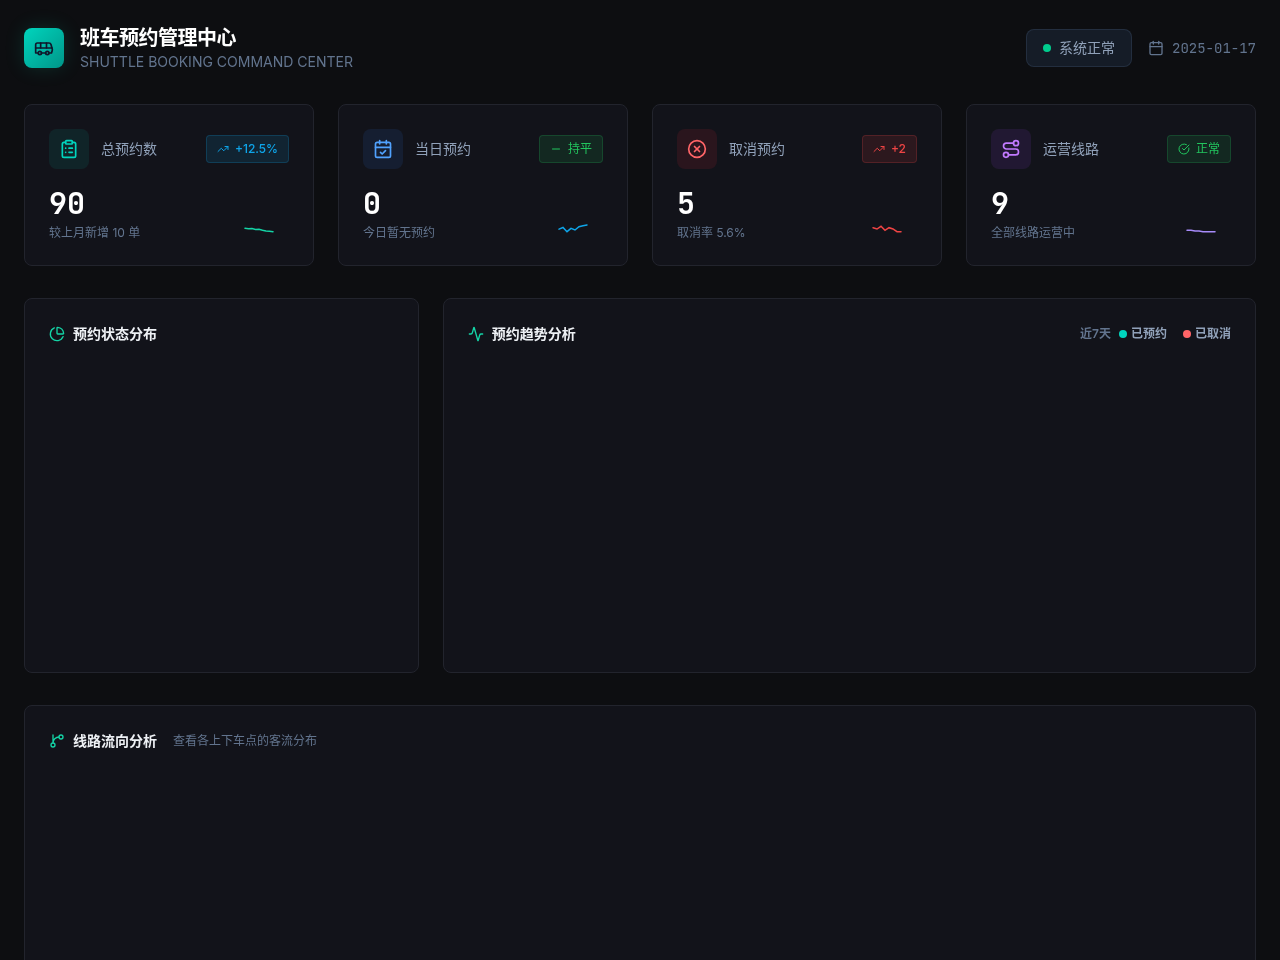
Task: Click the red sparkline in 取消预约 card
Action: pos(887,229)
